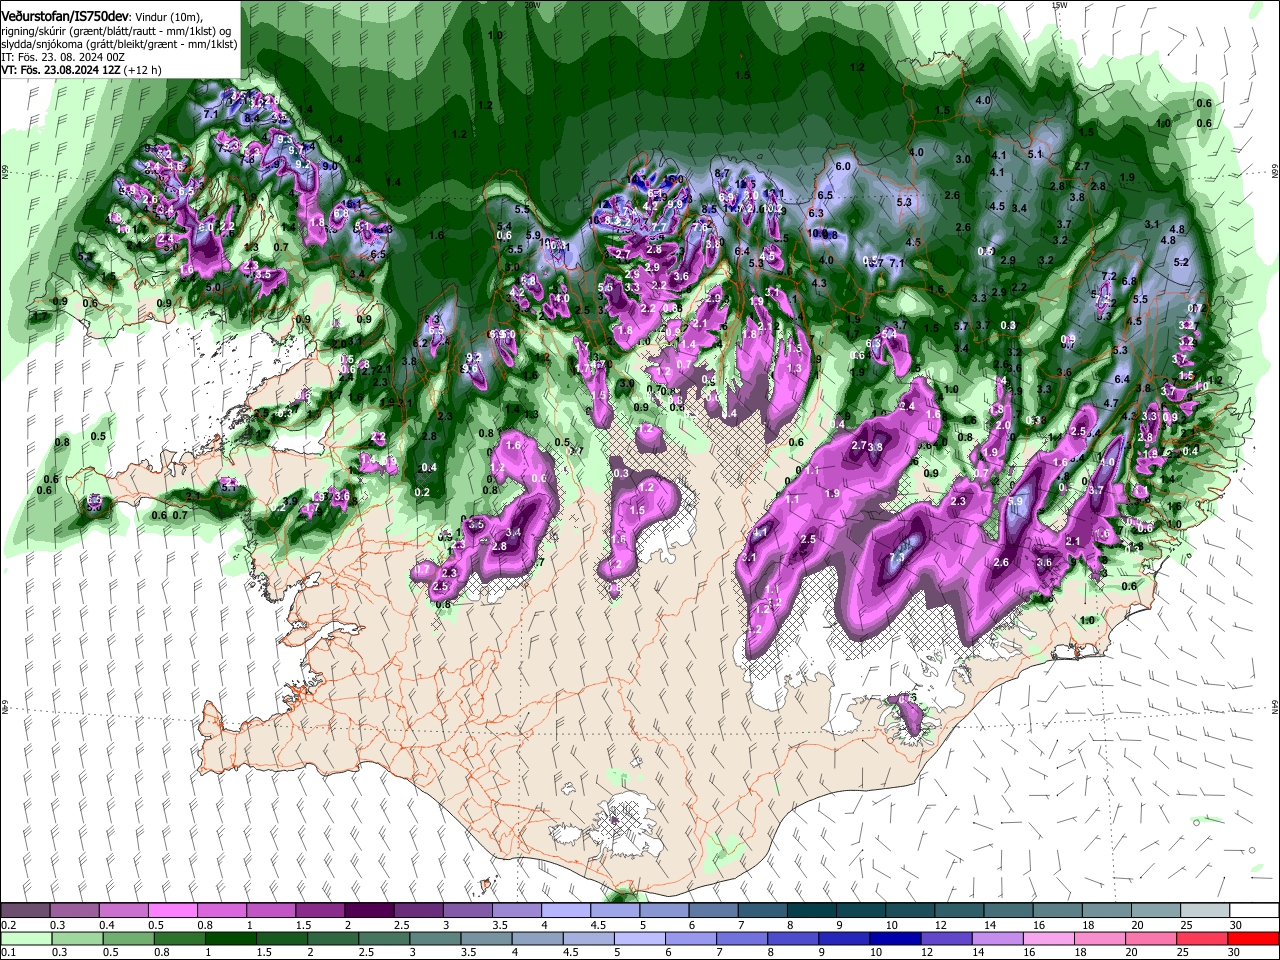Click the '30' label under the bottom legend row
Viewport: 1280px width, 960px height.
pos(1235,952)
